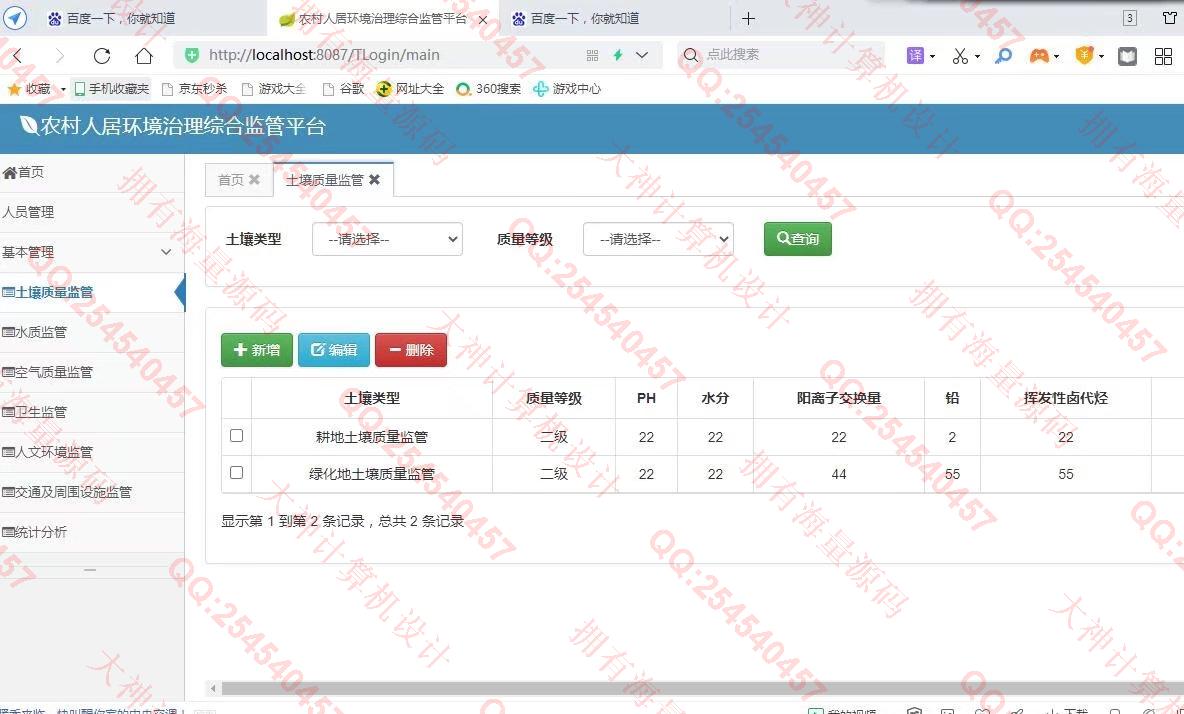Open the 质量等级 dropdown

pos(658,239)
